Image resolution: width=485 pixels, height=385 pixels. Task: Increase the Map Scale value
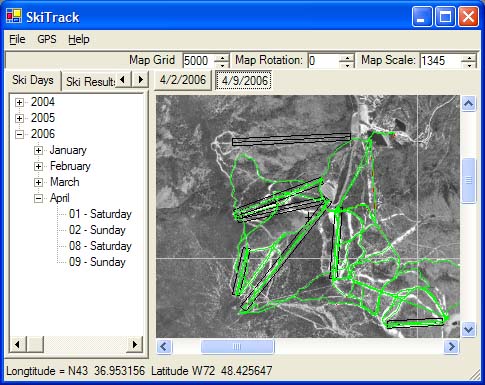469,57
